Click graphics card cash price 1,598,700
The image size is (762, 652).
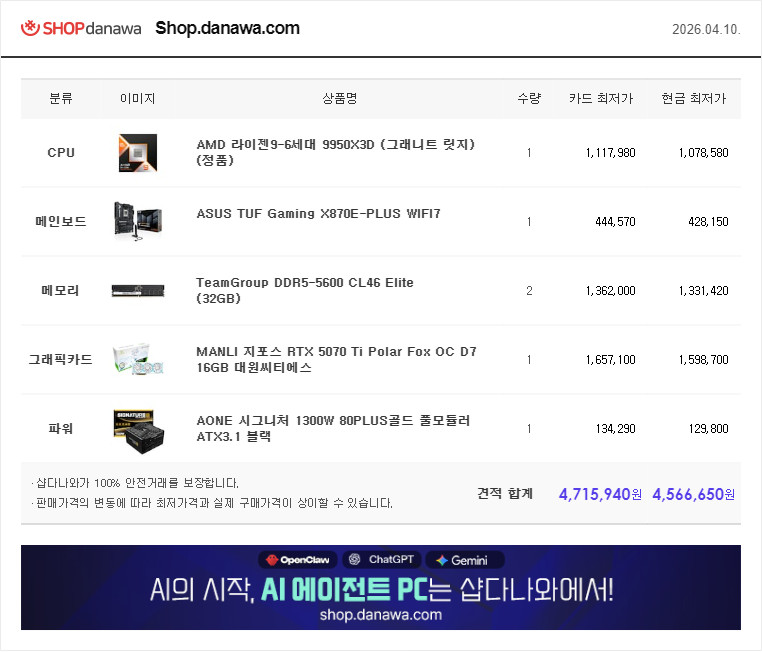click(x=703, y=360)
